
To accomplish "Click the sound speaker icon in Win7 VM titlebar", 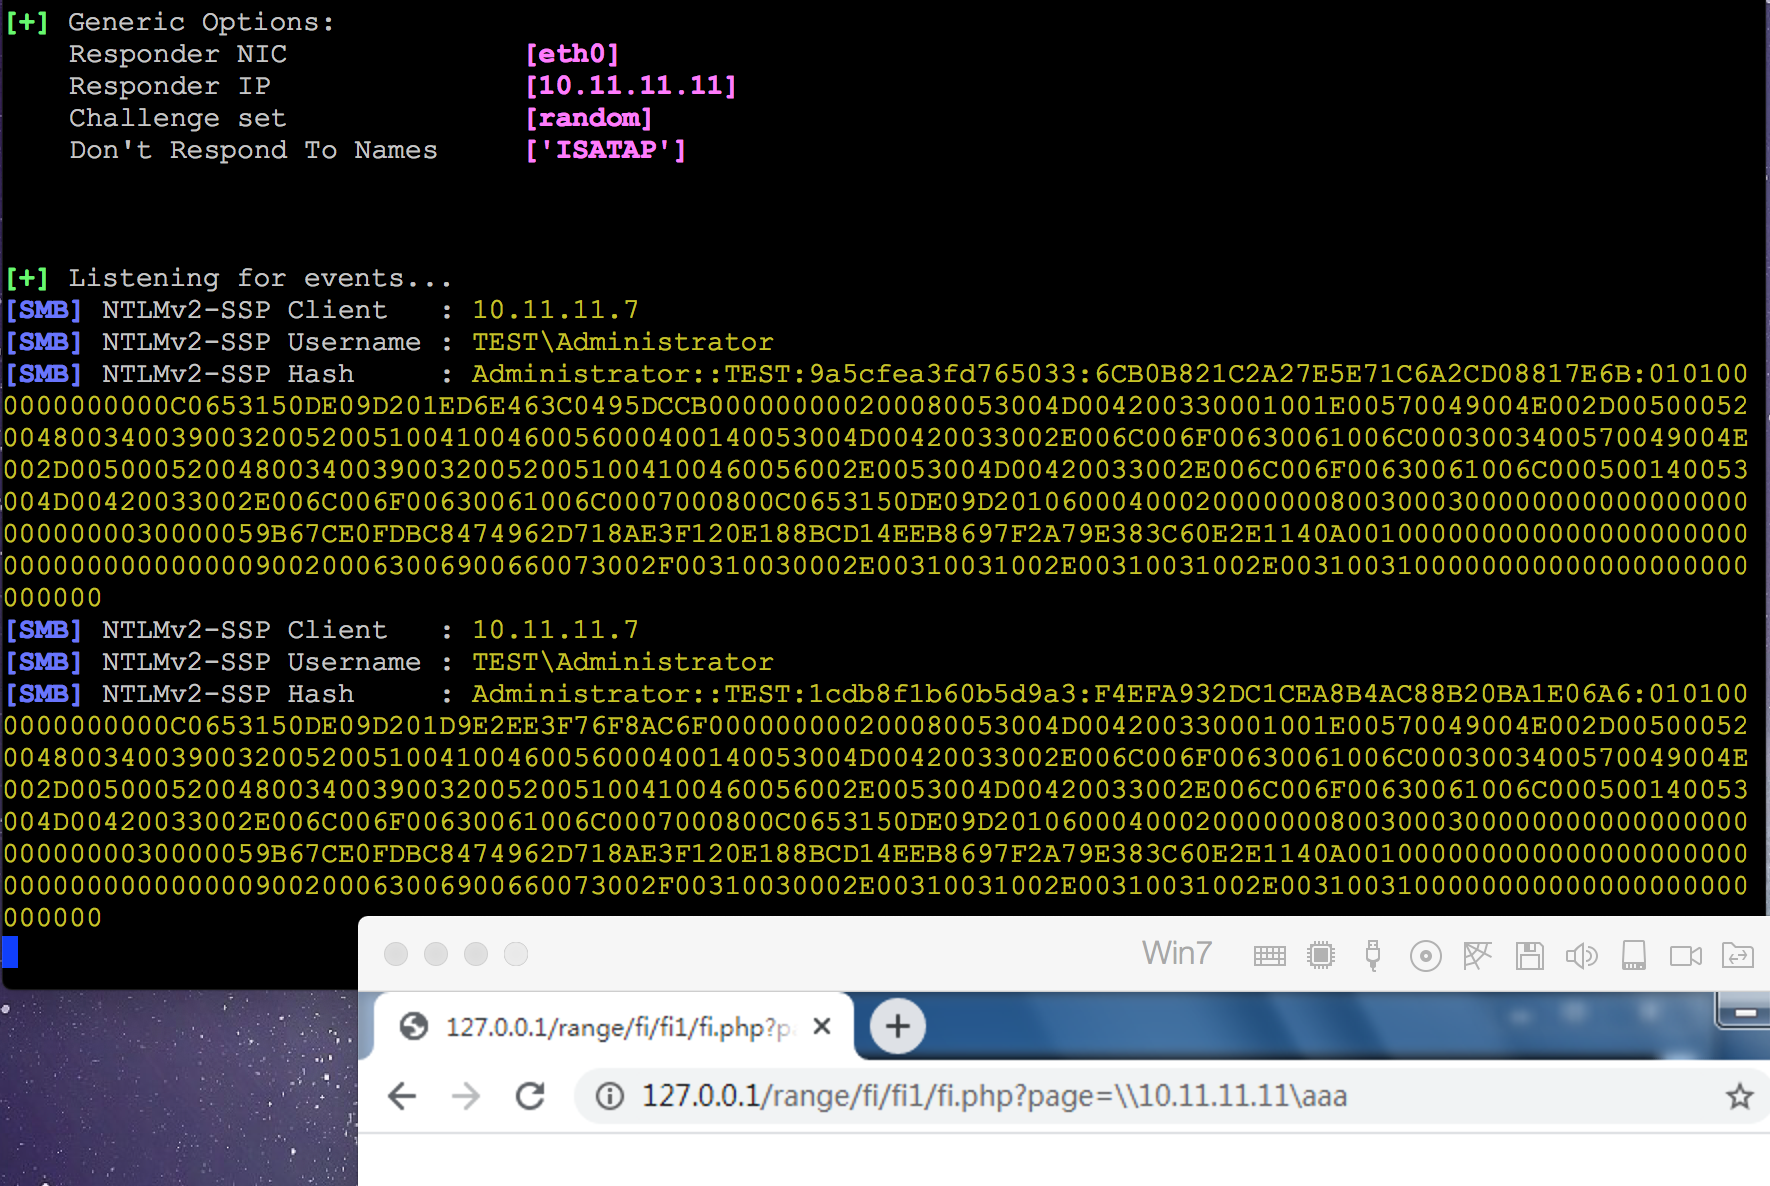I will 1581,956.
